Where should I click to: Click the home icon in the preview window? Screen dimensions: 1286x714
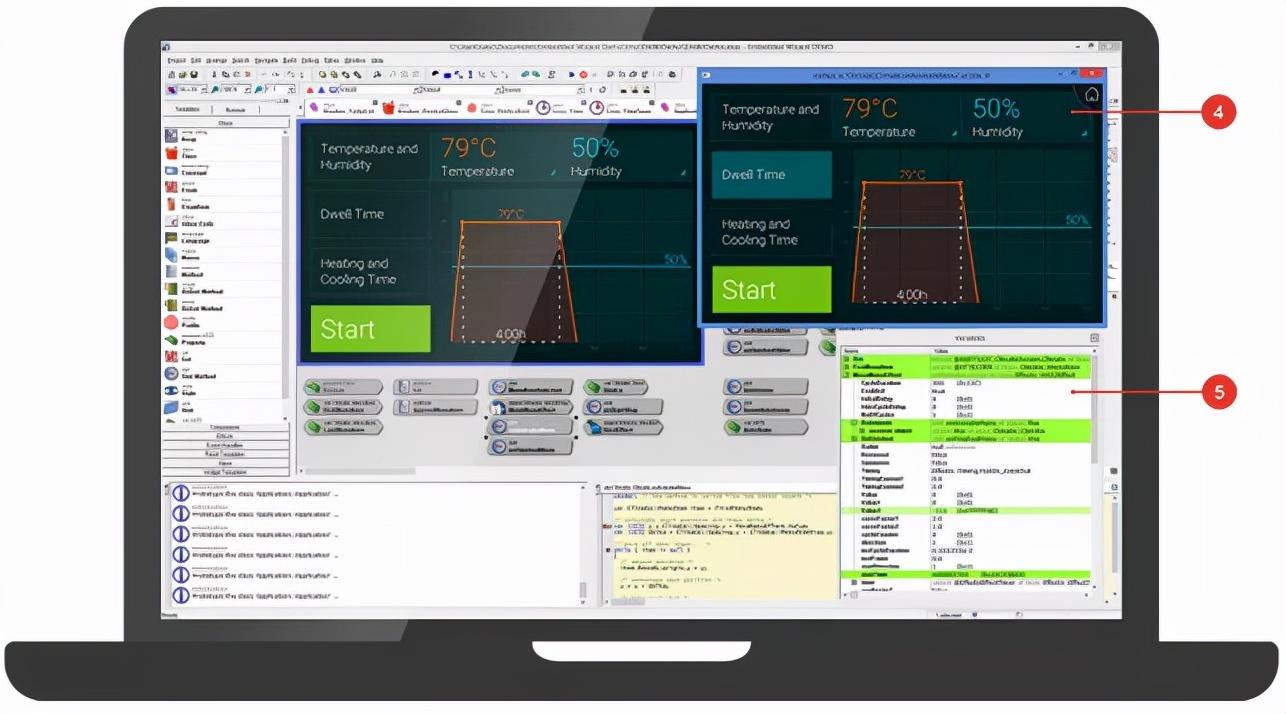[x=1092, y=95]
